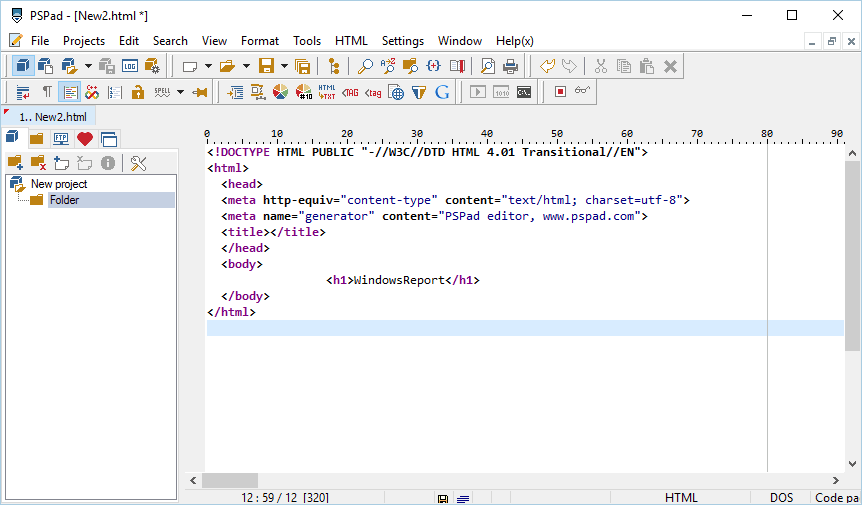The height and width of the screenshot is (505, 862).
Task: Open the color picker pie icon
Action: 280,92
